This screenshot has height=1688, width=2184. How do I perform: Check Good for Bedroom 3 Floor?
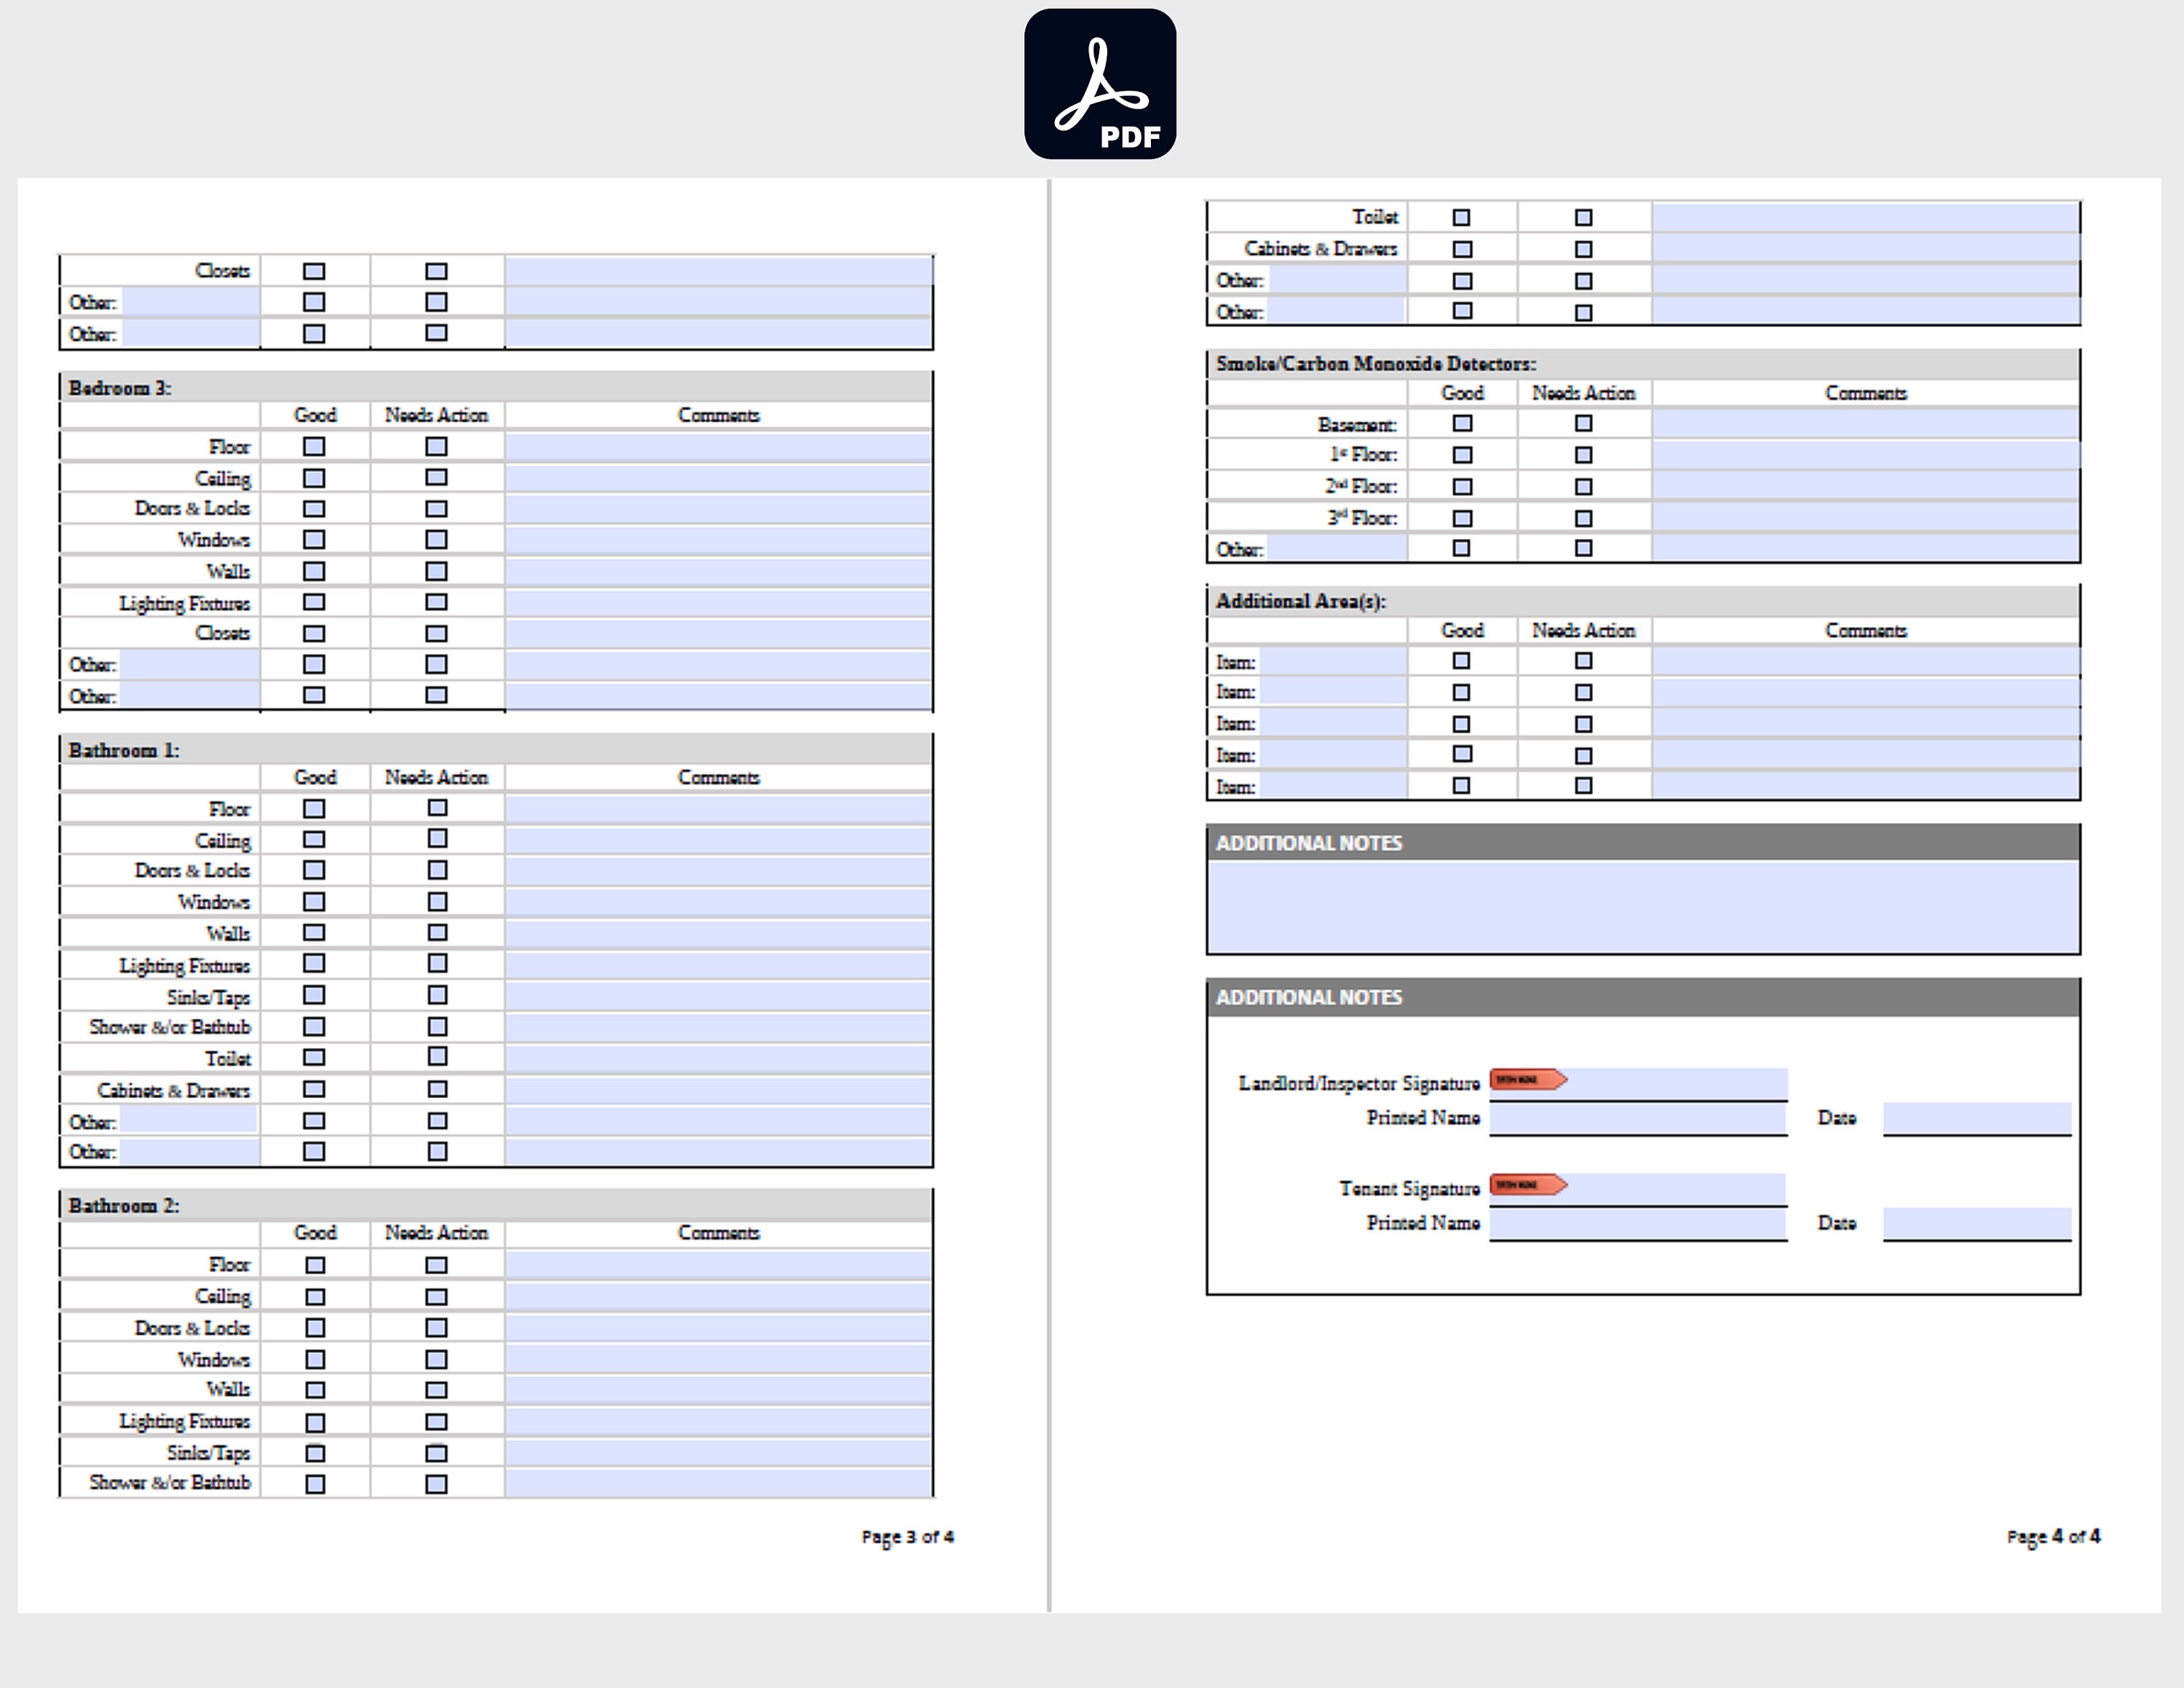point(314,446)
